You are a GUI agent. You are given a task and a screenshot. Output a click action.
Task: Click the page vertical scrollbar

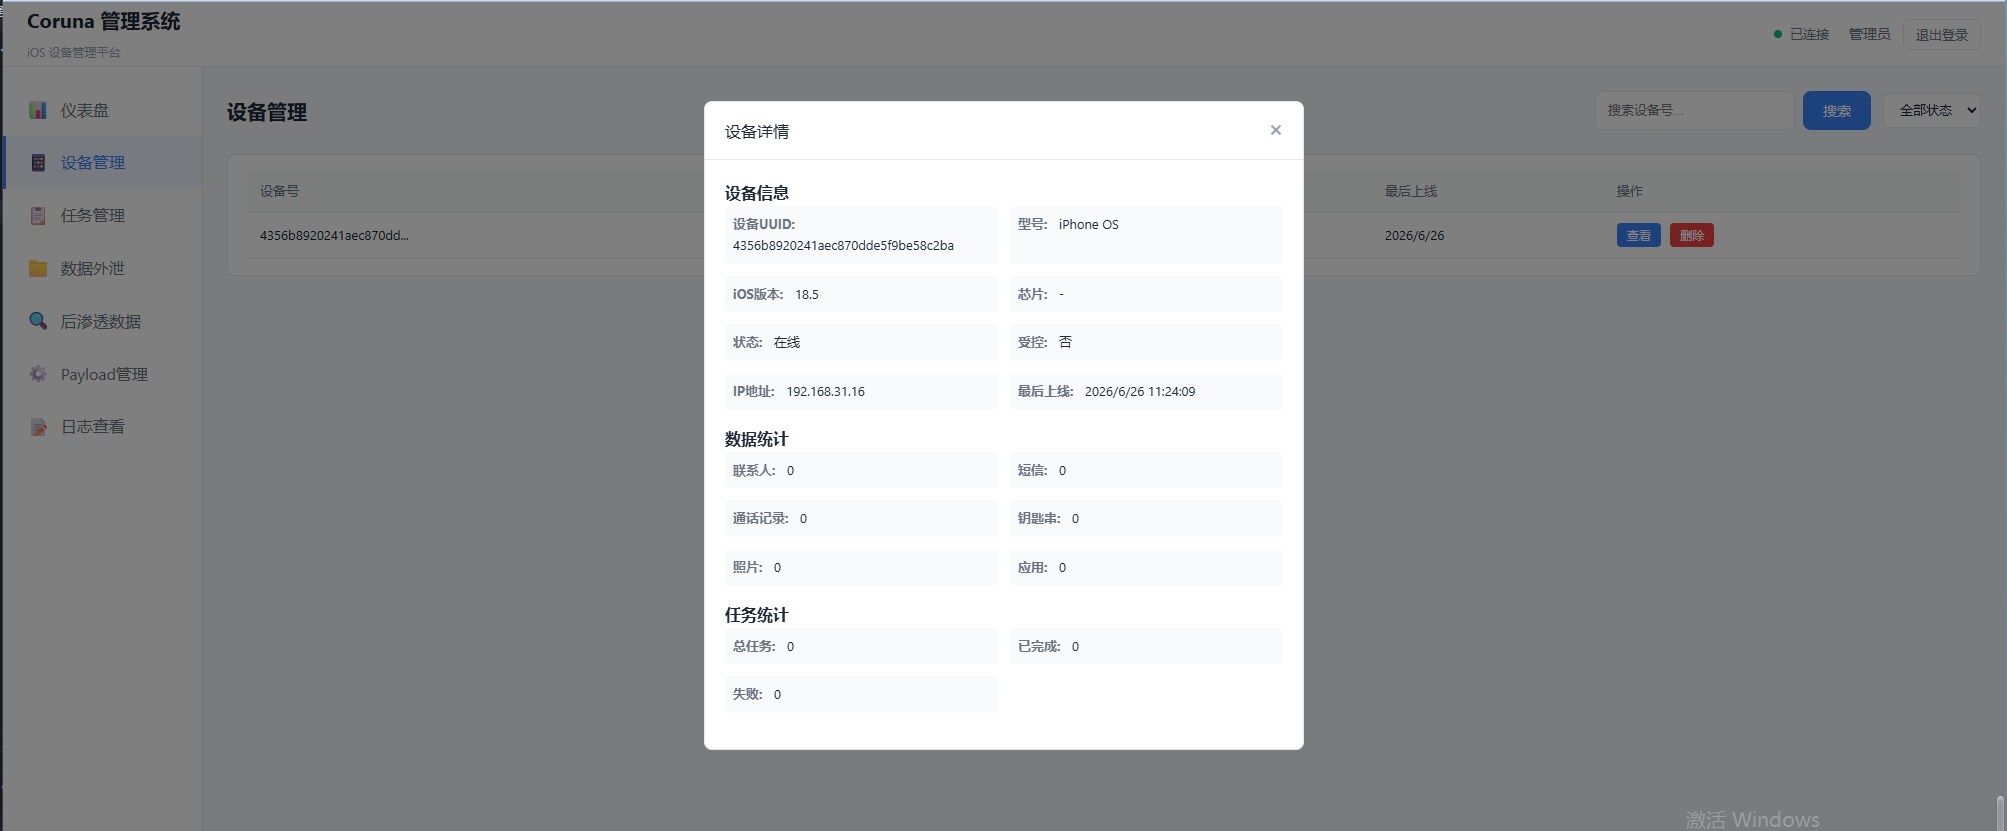pyautogui.click(x=2000, y=812)
